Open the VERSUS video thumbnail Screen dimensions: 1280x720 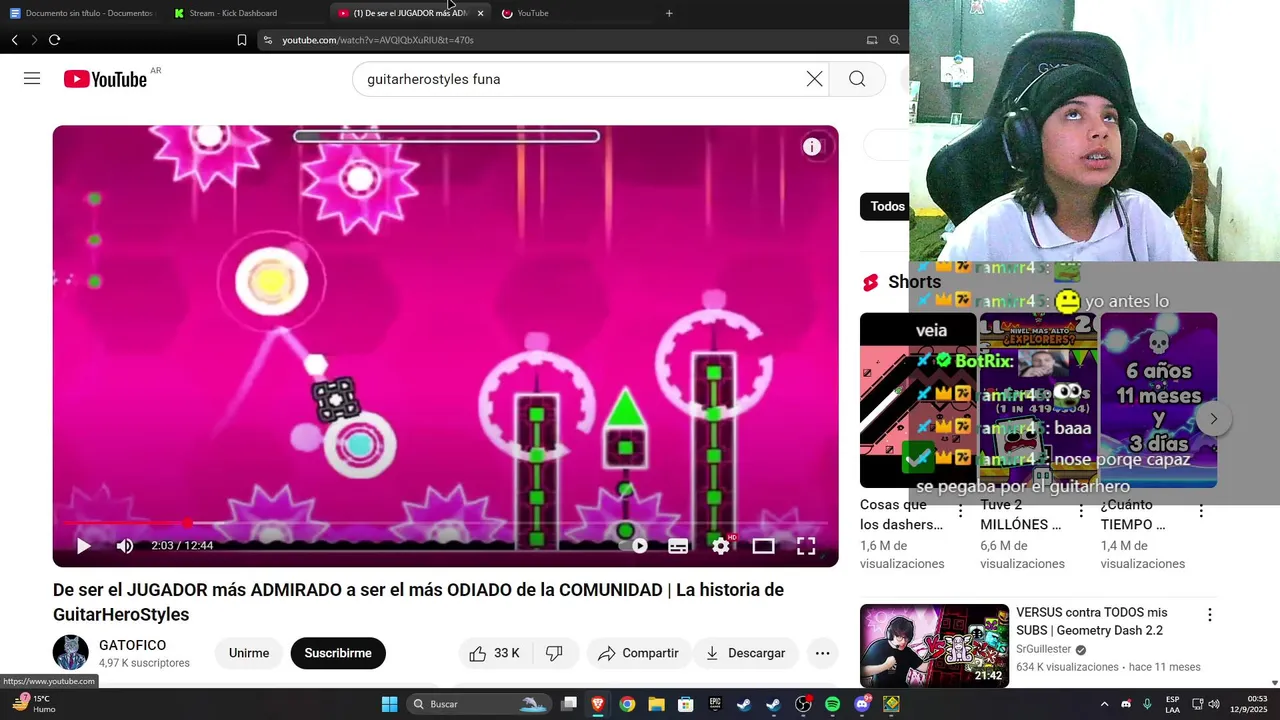click(x=934, y=645)
